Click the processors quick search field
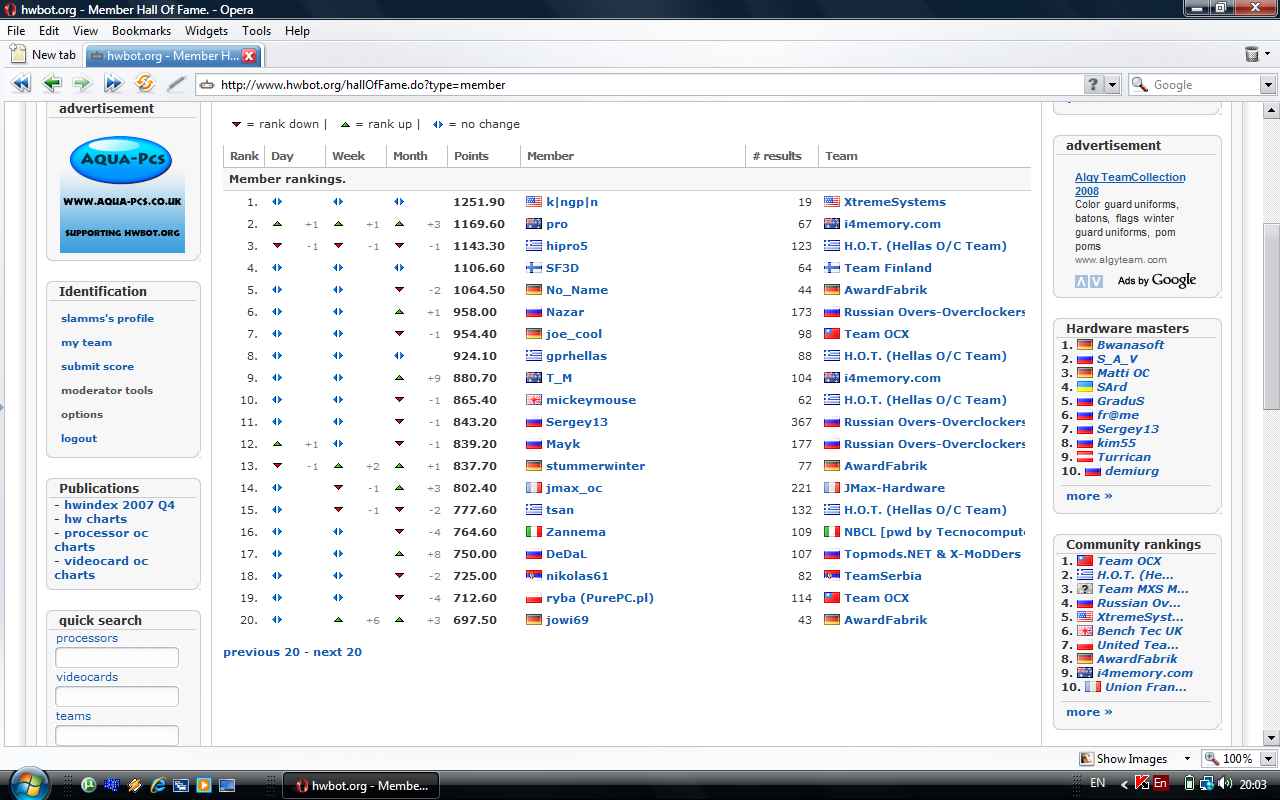This screenshot has height=800, width=1280. [117, 658]
